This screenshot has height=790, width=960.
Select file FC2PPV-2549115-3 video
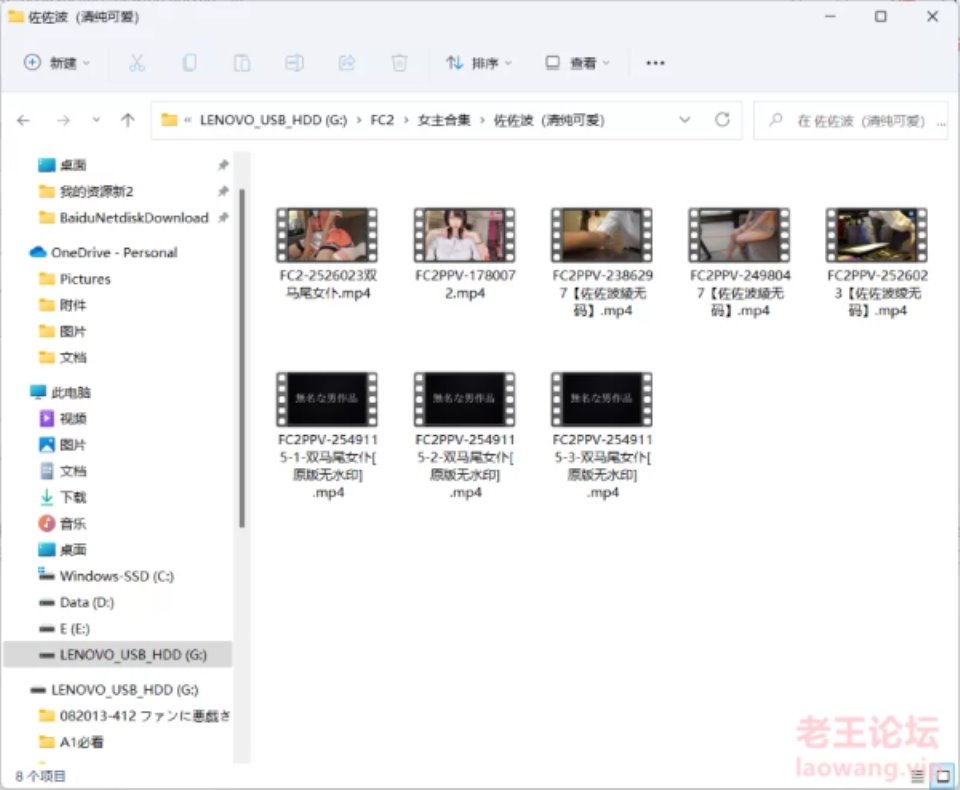[x=602, y=435]
